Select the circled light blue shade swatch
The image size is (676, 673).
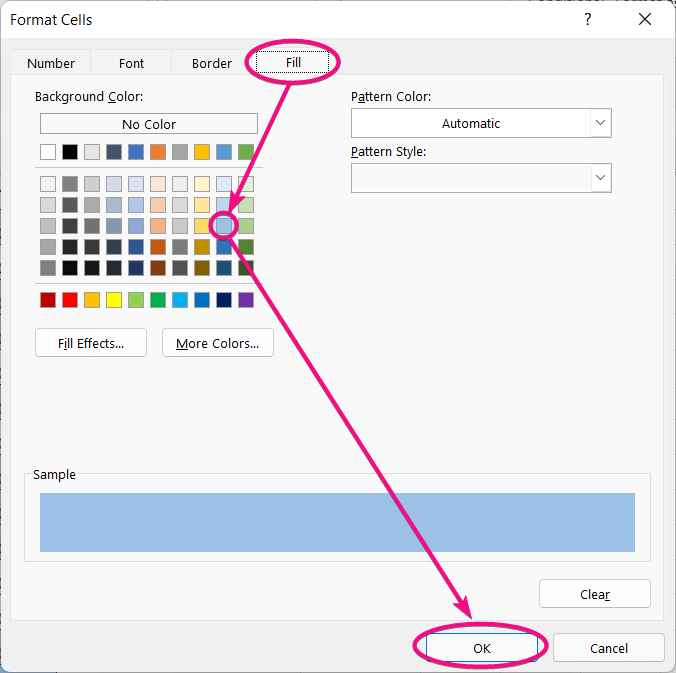click(224, 226)
